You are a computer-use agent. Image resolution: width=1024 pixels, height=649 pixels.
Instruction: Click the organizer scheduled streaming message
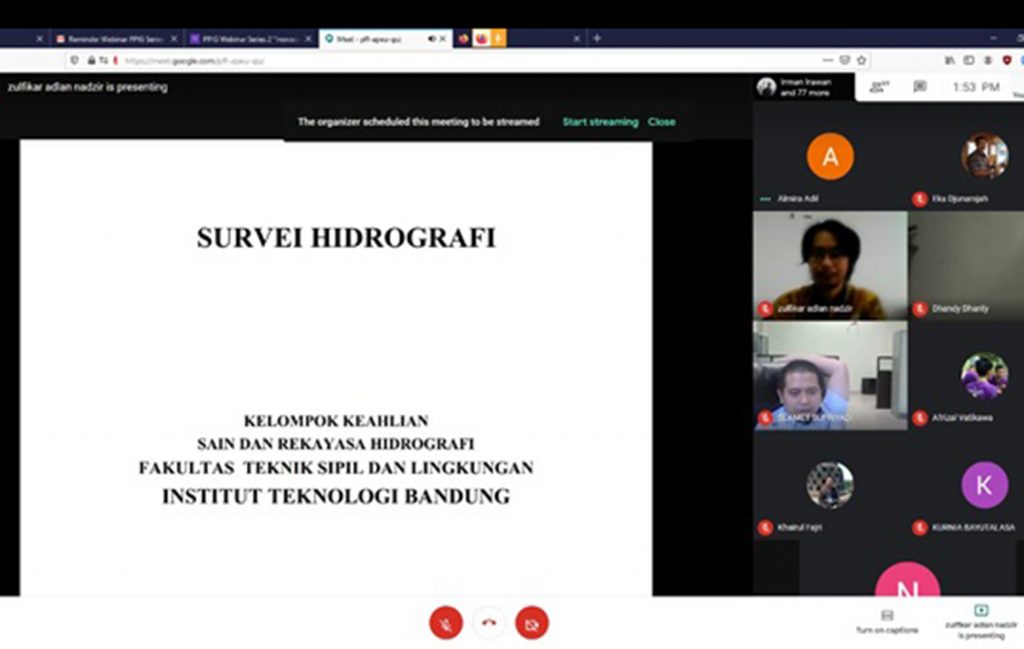[x=419, y=122]
